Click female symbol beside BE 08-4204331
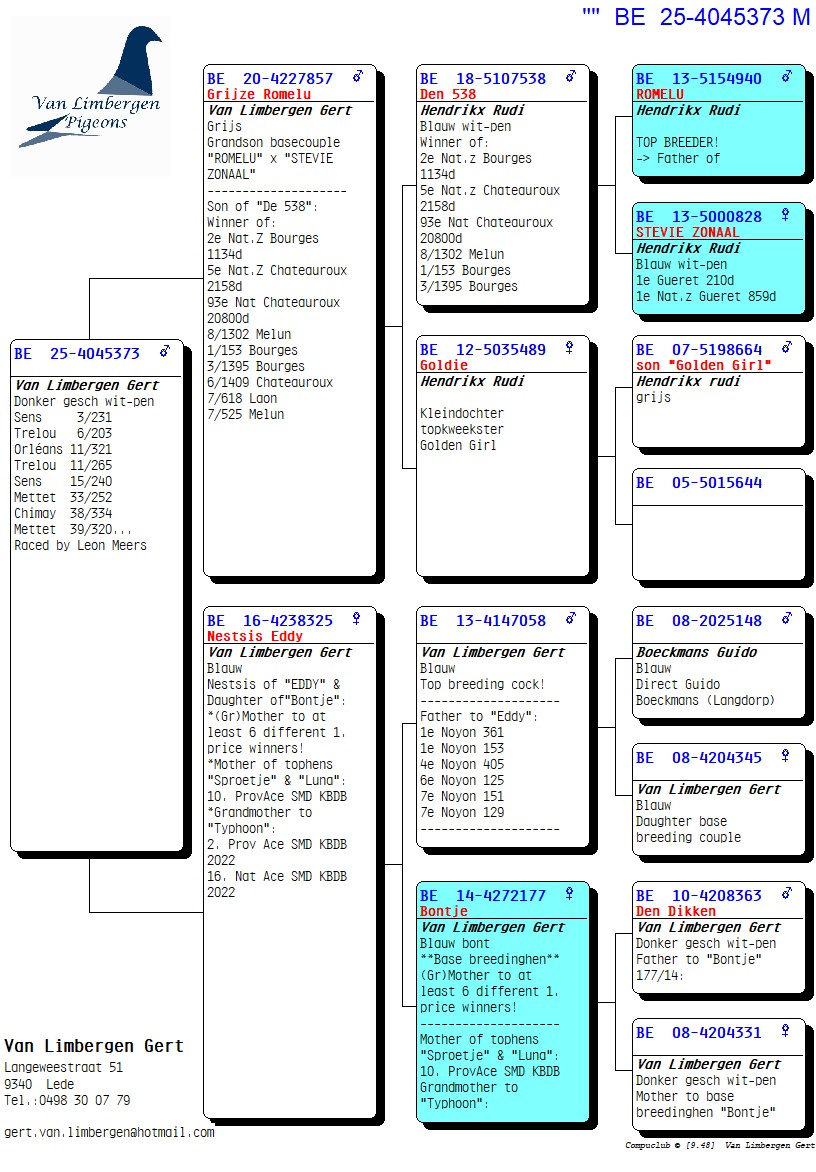Screen dimensions: 816x1172 [785, 1031]
